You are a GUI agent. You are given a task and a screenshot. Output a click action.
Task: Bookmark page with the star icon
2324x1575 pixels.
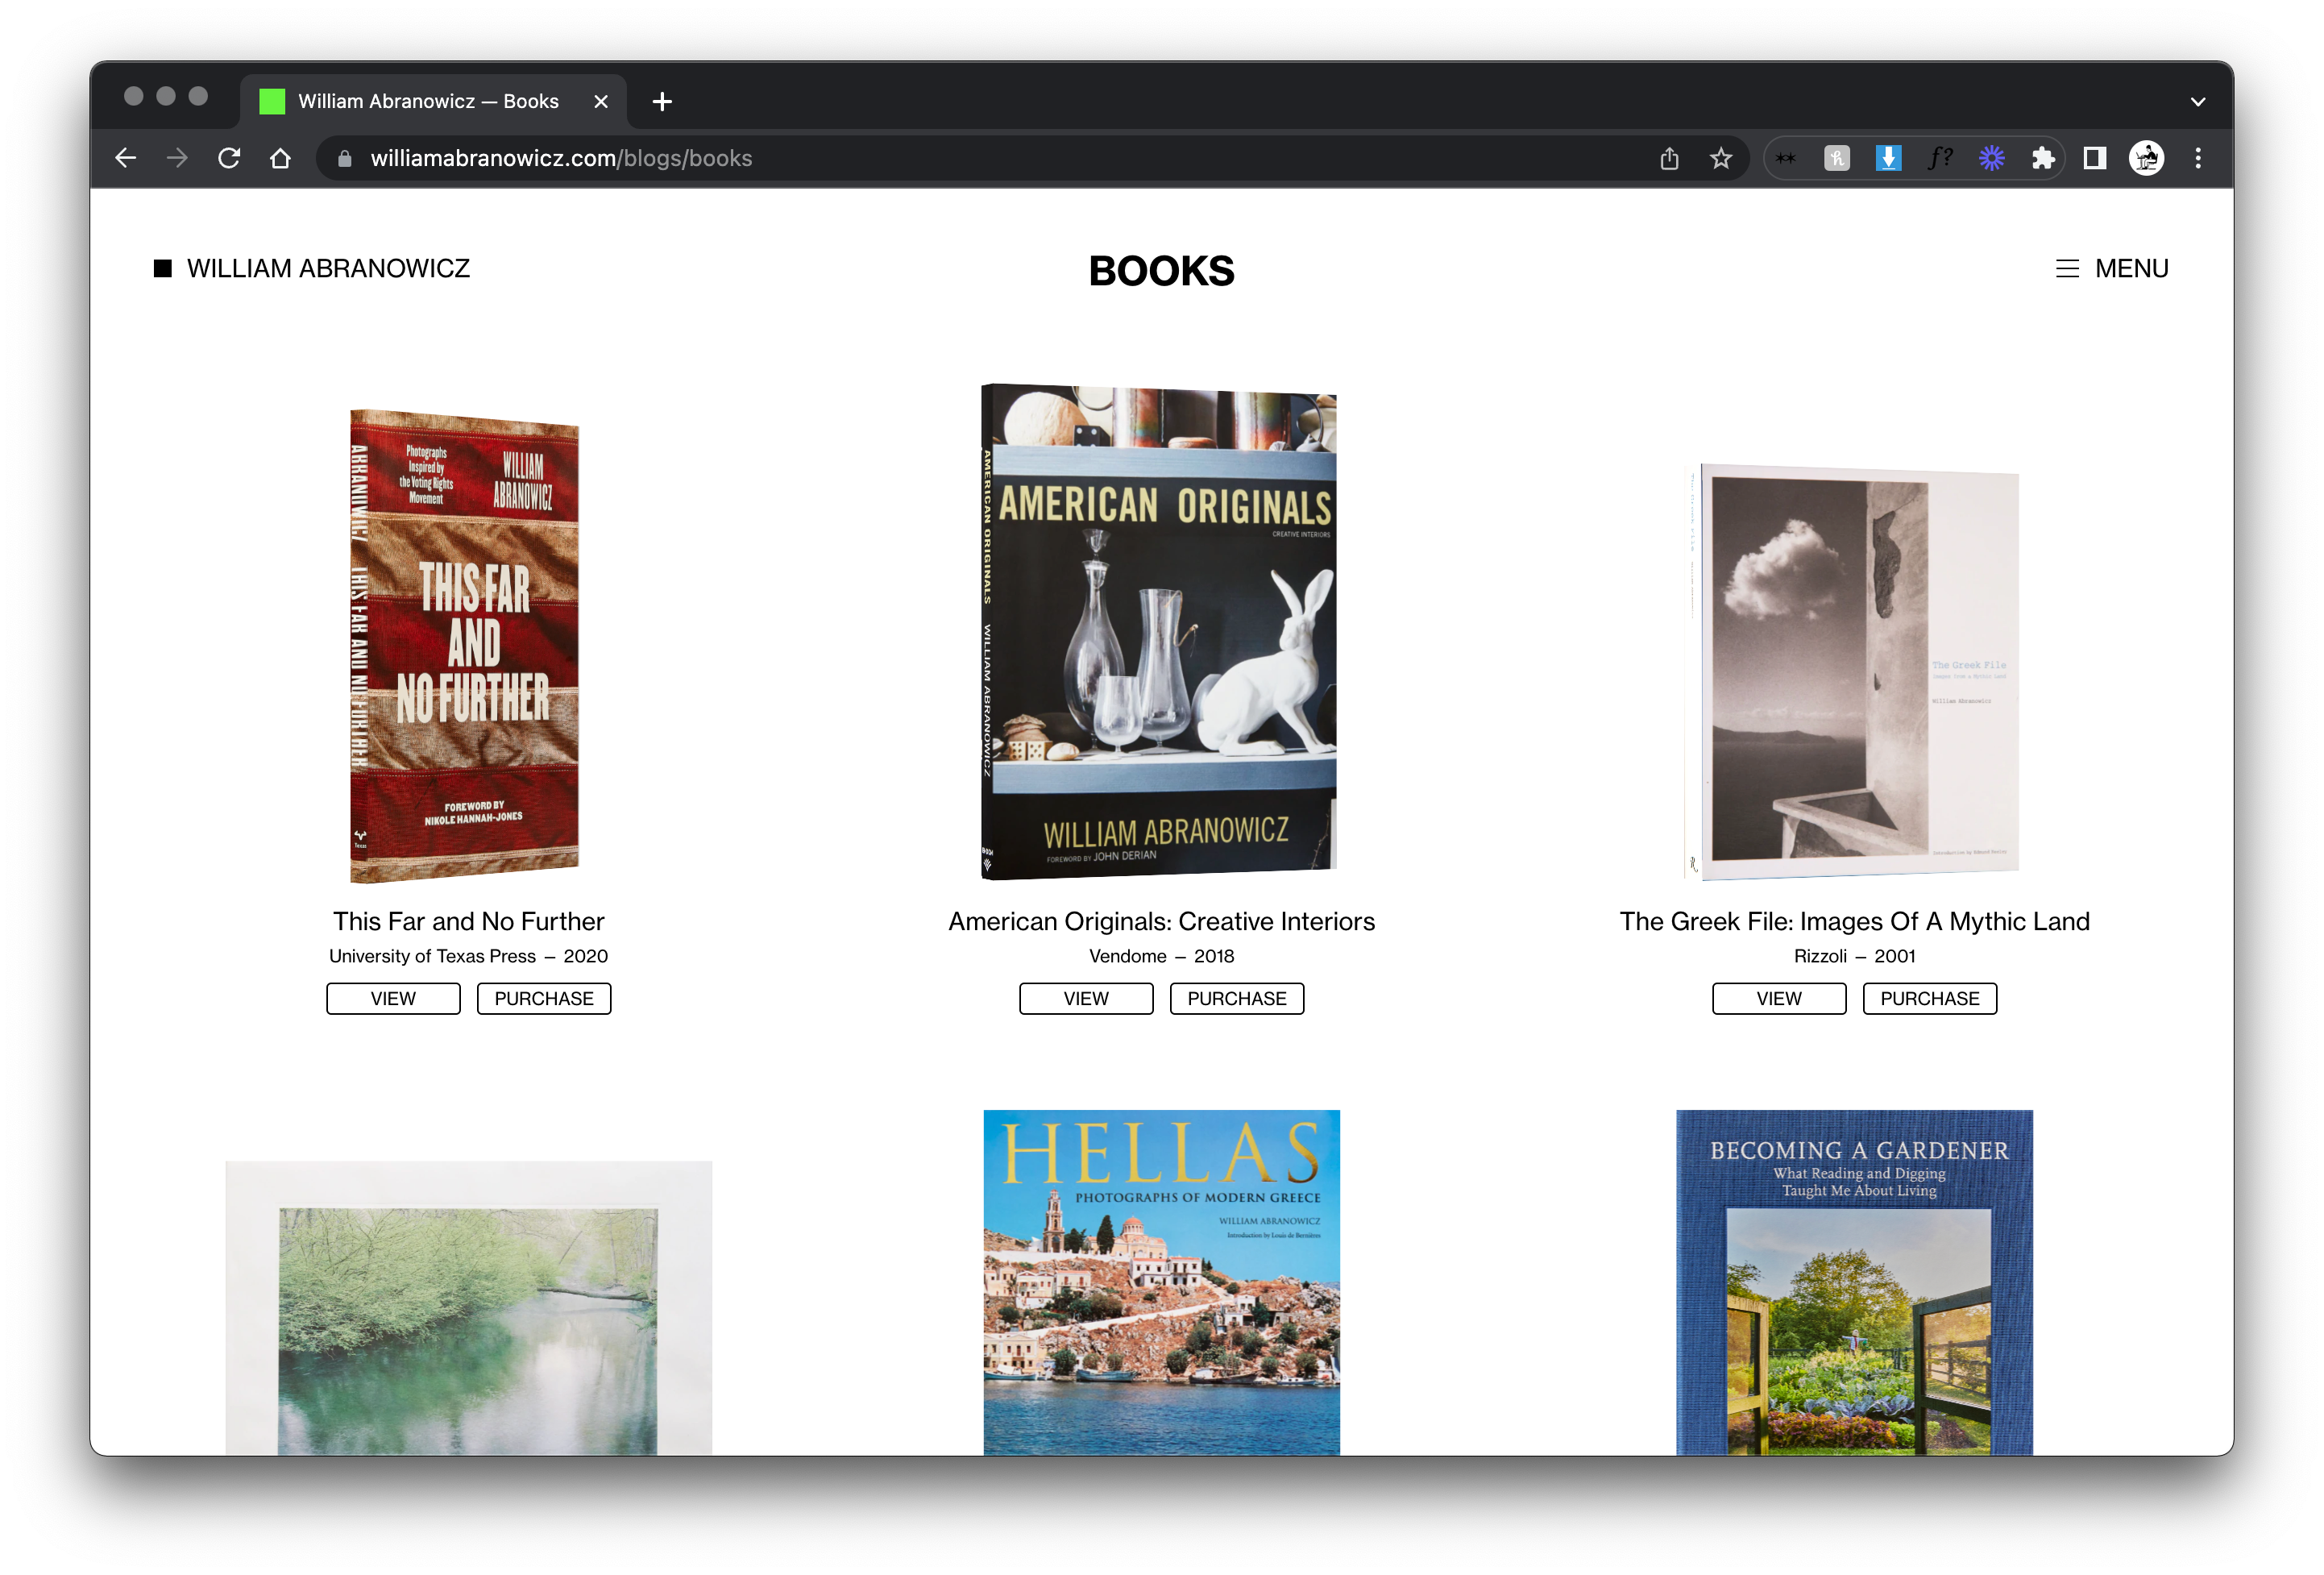tap(1720, 158)
